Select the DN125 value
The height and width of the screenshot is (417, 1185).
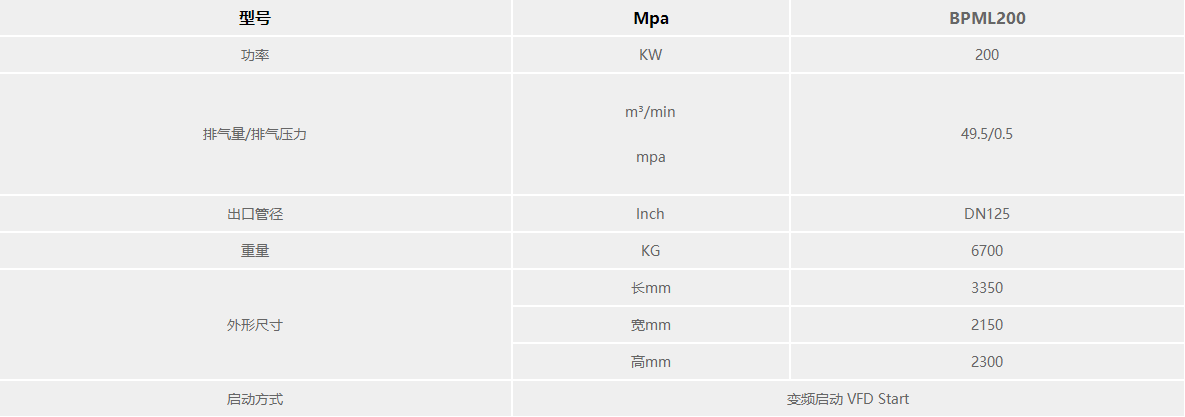click(x=987, y=214)
